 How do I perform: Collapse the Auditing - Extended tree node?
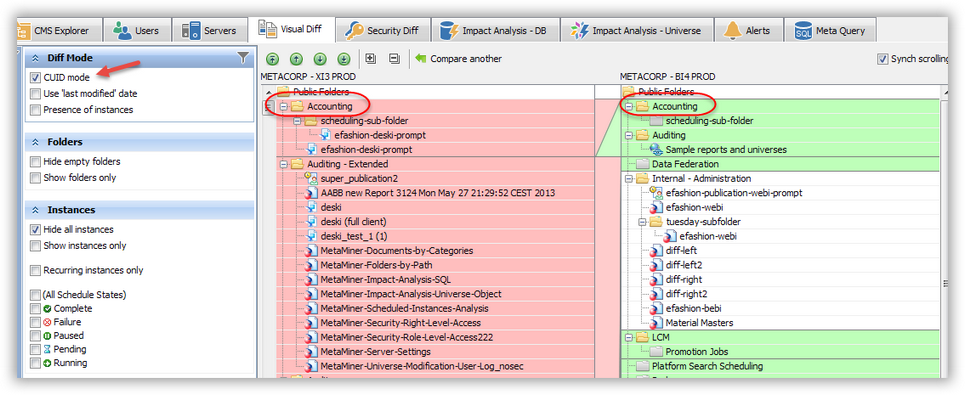click(283, 164)
